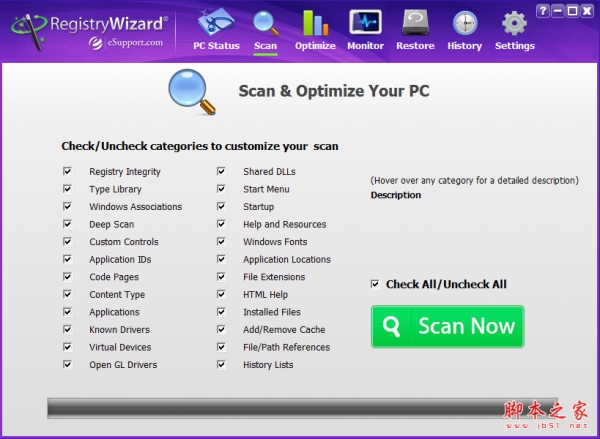This screenshot has height=439, width=600.
Task: Click the Registry Integrity label text
Action: click(125, 172)
